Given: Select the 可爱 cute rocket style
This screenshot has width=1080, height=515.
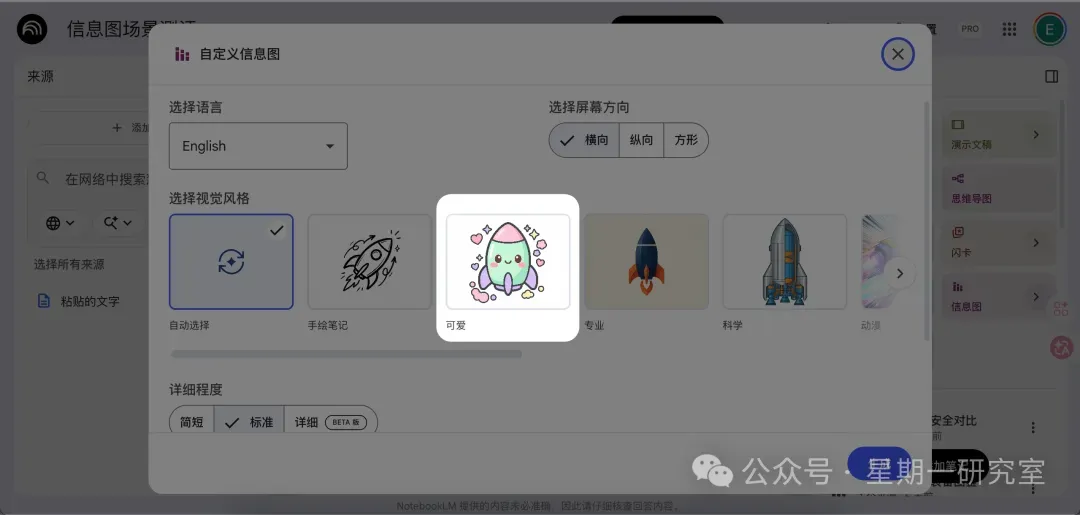Looking at the screenshot, I should [x=508, y=262].
